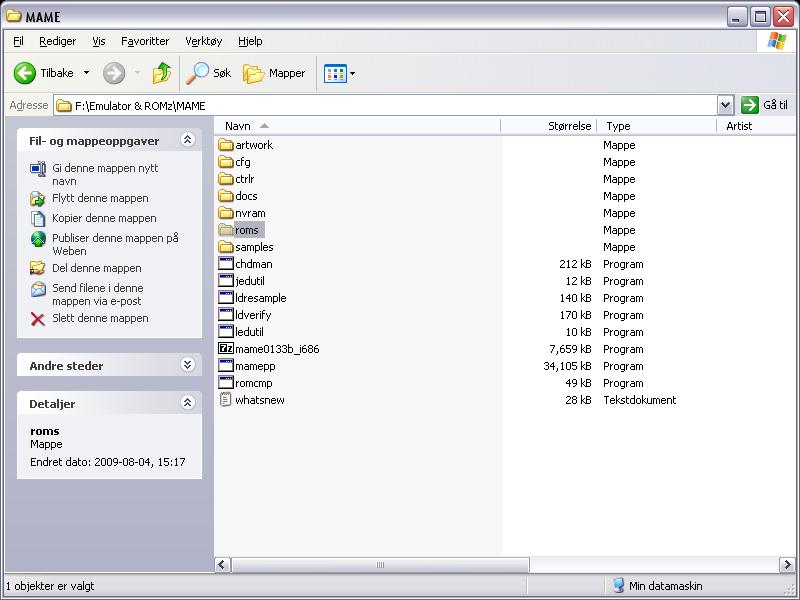Click the 34,105 kB size cell
Screen dimensions: 800x600
pyautogui.click(x=567, y=366)
